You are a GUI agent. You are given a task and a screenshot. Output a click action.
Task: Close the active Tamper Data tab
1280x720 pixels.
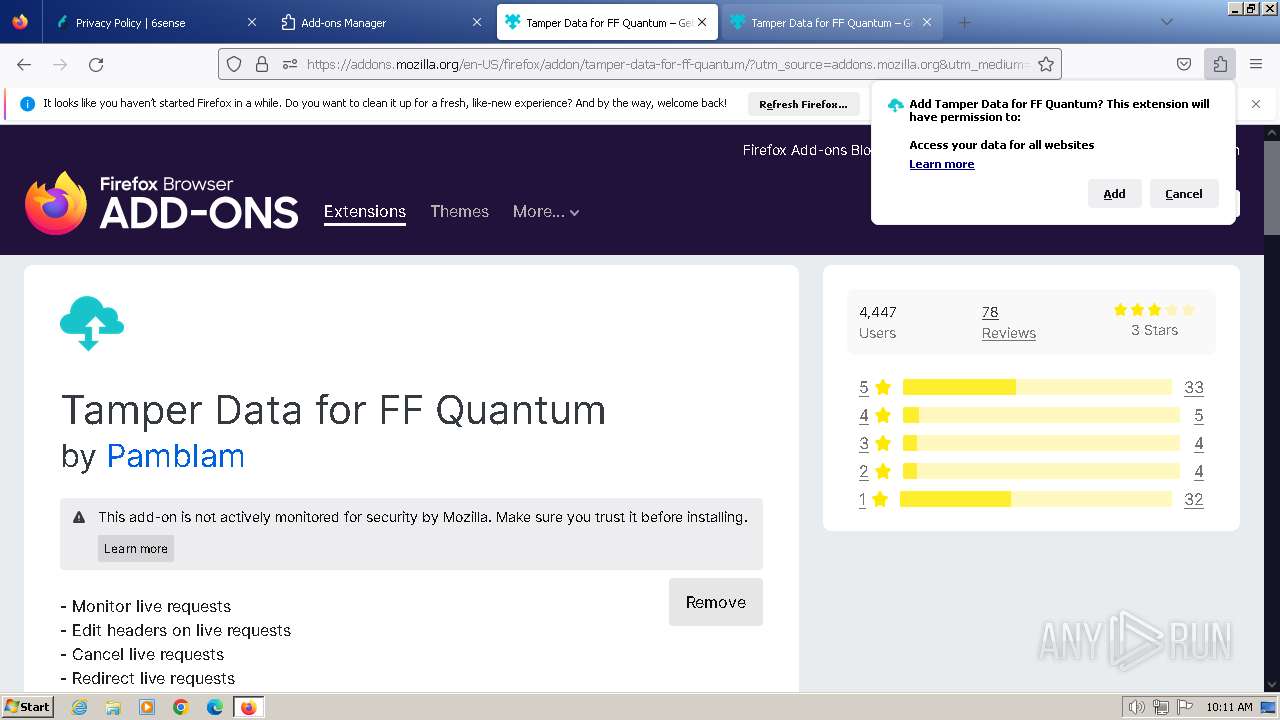[702, 22]
